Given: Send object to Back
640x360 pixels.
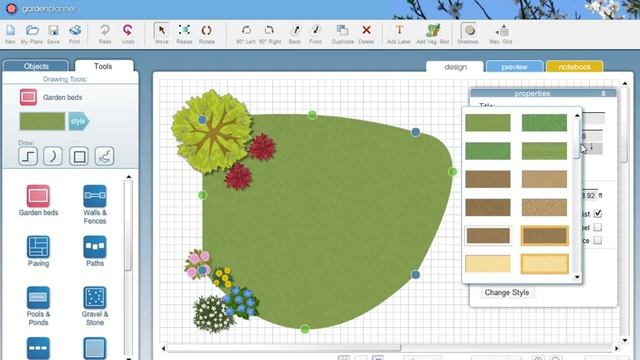Looking at the screenshot, I should 295,34.
